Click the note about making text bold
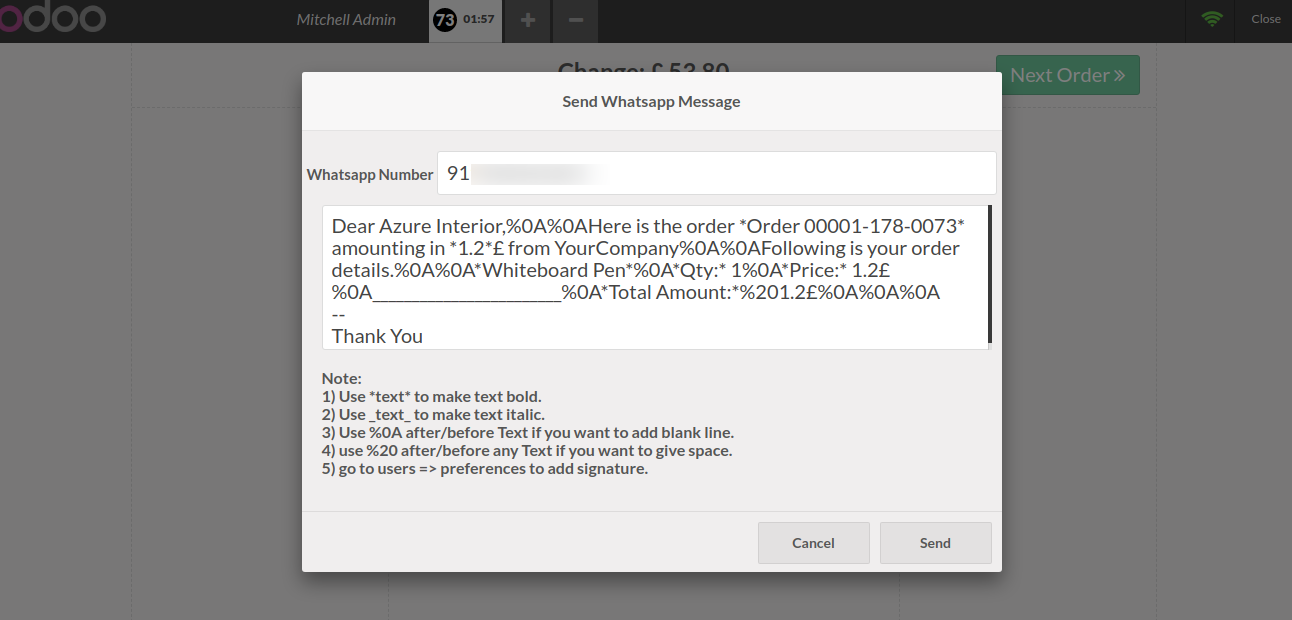 [432, 396]
